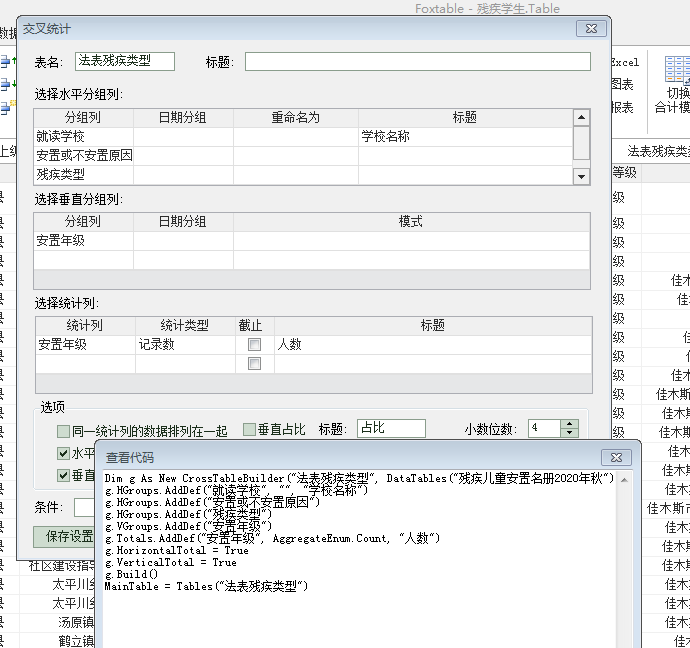Viewport: 690px width, 648px height.
Task: Enable 垂直占比 checkbox
Action: click(250, 430)
